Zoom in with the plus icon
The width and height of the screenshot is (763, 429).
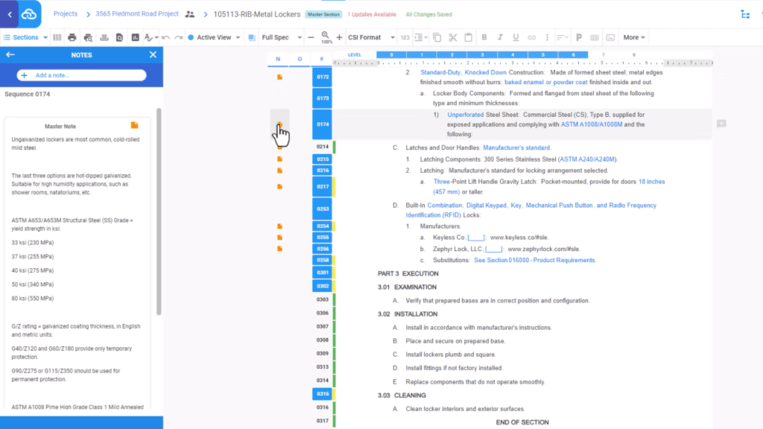tap(339, 37)
